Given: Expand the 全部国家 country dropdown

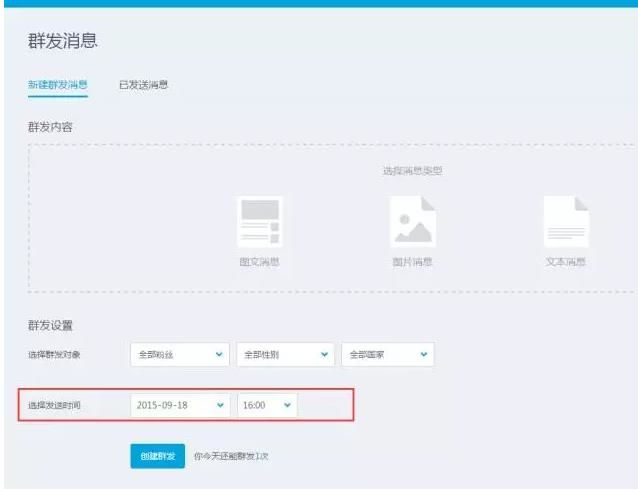Looking at the screenshot, I should [x=388, y=354].
